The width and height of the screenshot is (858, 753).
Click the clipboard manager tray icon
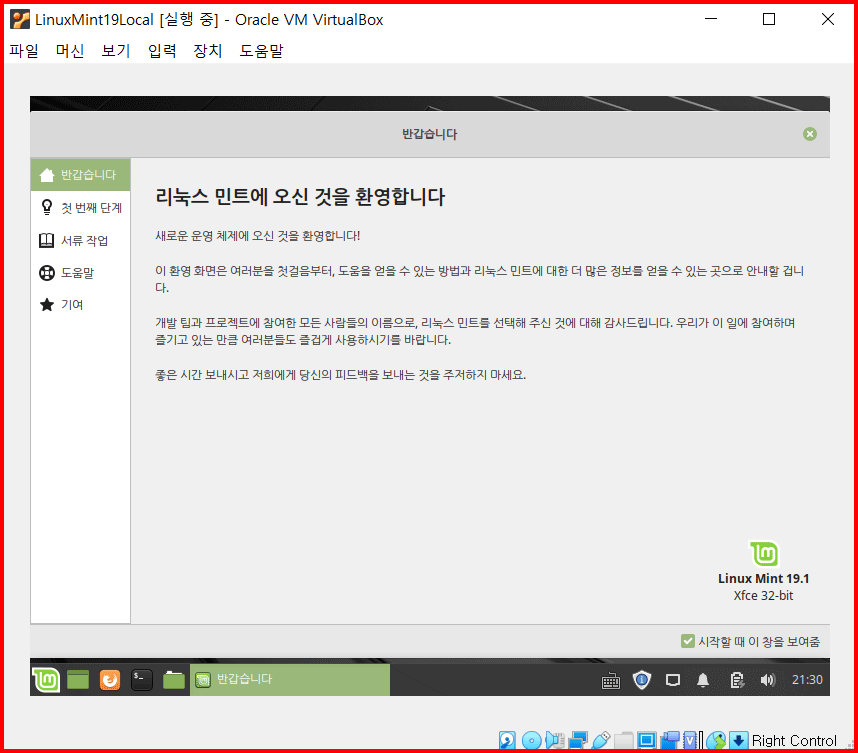tap(737, 680)
